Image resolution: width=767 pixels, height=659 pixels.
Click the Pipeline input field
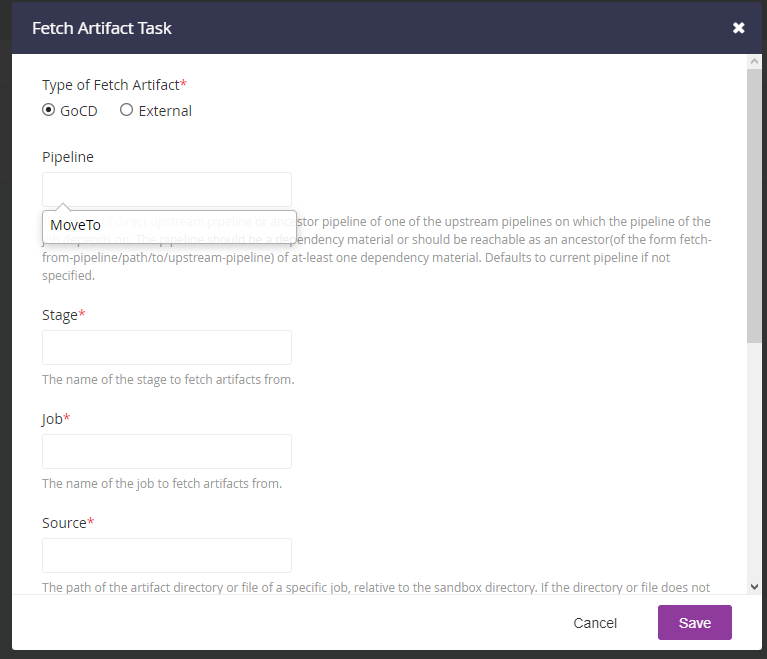(167, 189)
